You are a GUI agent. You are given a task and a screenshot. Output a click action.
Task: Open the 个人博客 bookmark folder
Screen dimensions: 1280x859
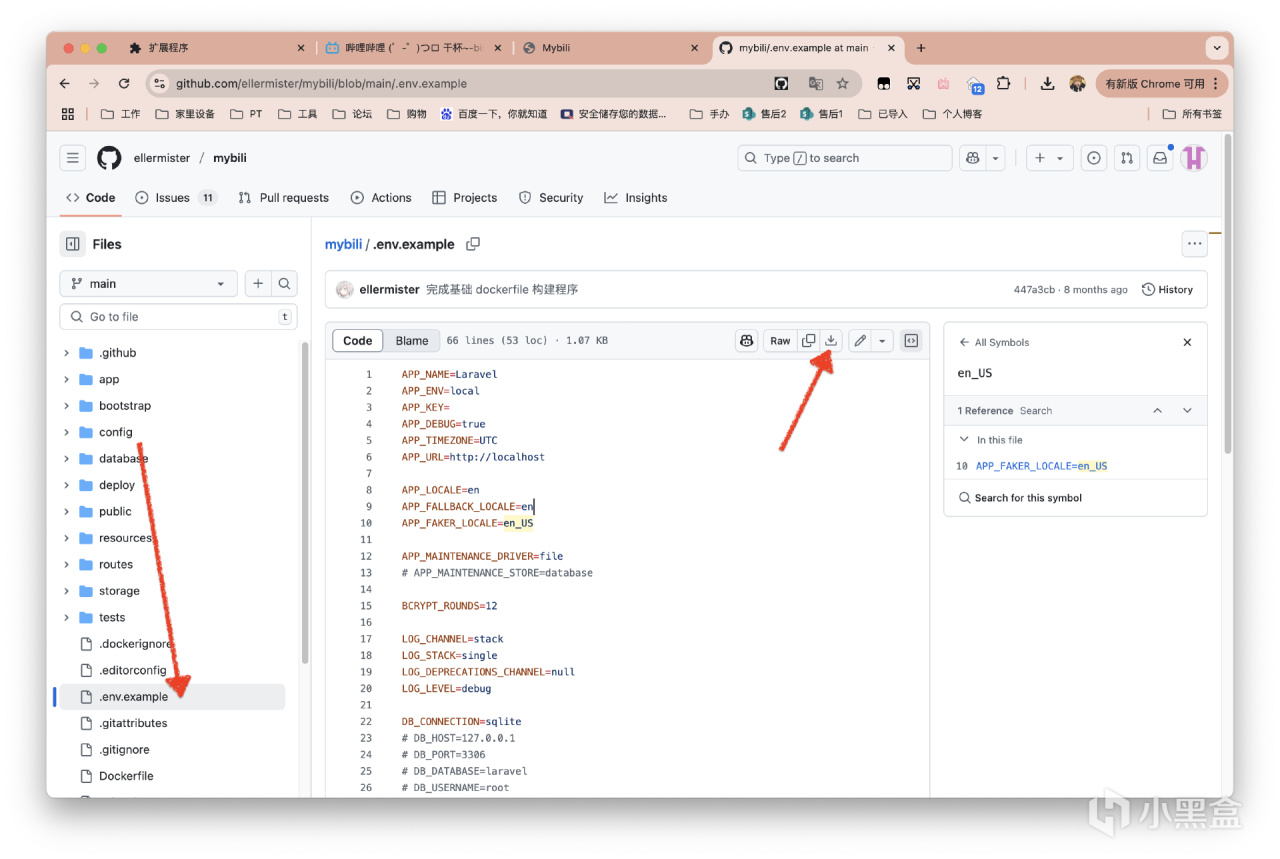coord(953,114)
